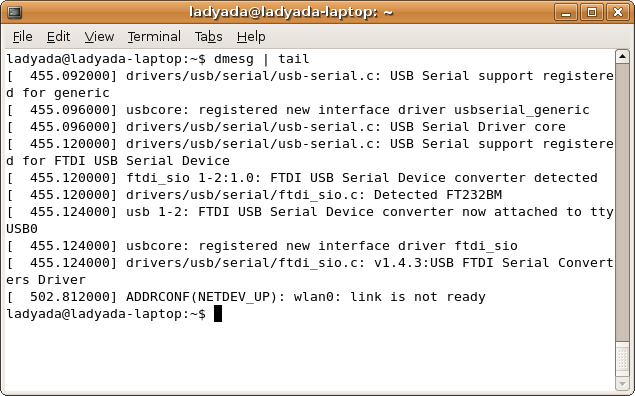Click the scrollbar up arrow
Screen dimensions: 635x396
coord(622,56)
